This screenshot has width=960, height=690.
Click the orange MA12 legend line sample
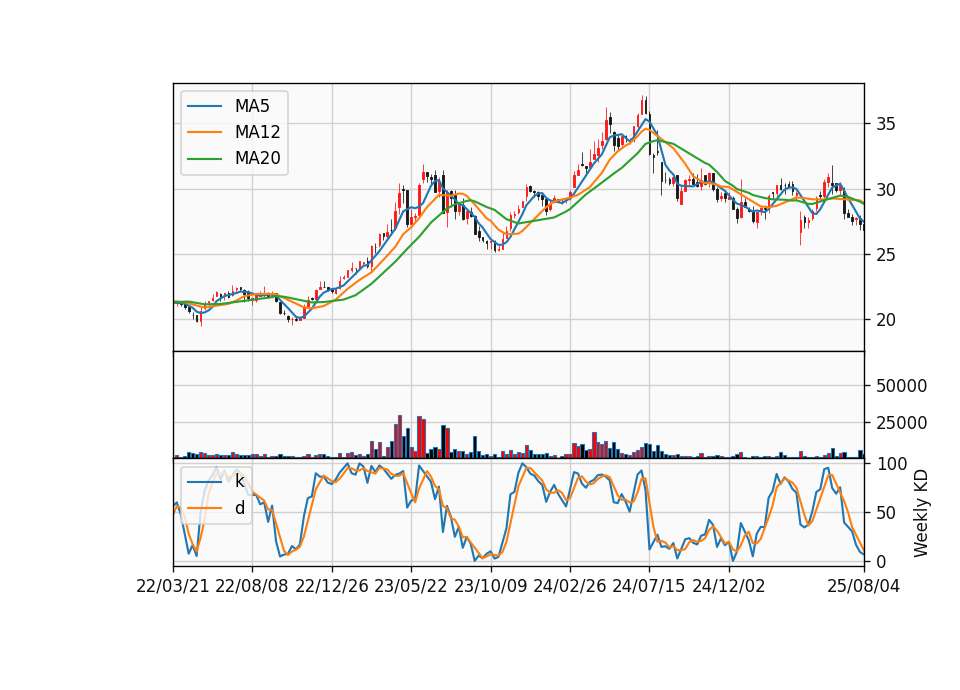coord(204,132)
